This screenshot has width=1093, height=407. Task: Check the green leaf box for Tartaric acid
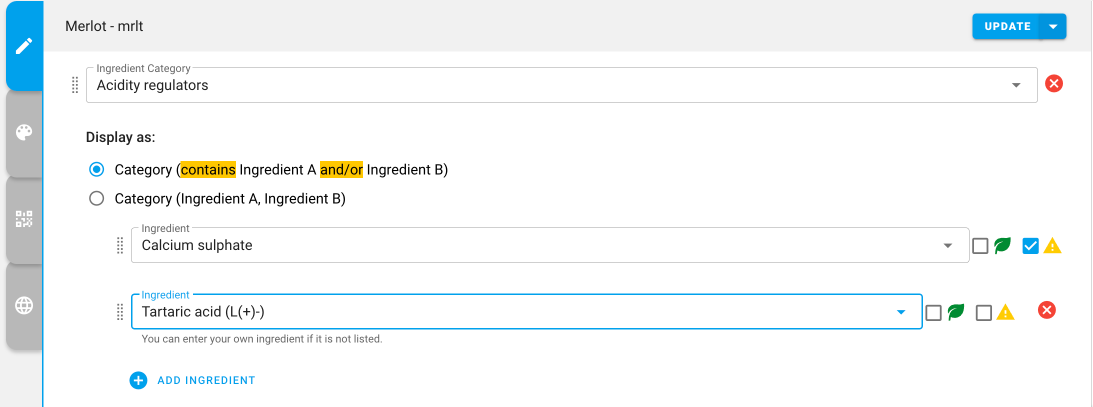933,313
